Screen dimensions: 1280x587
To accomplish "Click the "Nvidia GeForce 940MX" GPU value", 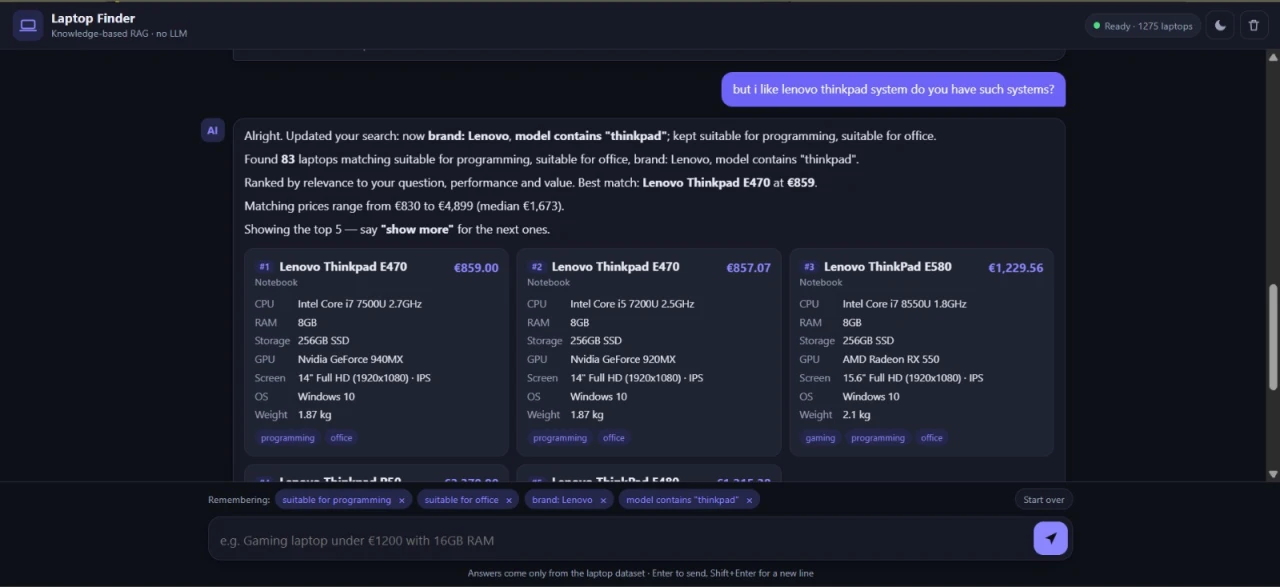I will (x=350, y=360).
